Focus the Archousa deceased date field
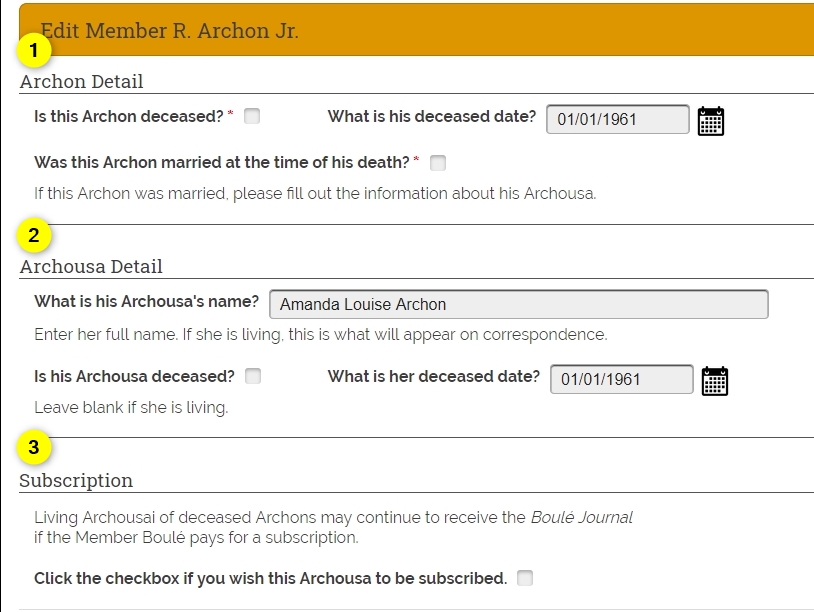This screenshot has height=612, width=814. [x=621, y=379]
